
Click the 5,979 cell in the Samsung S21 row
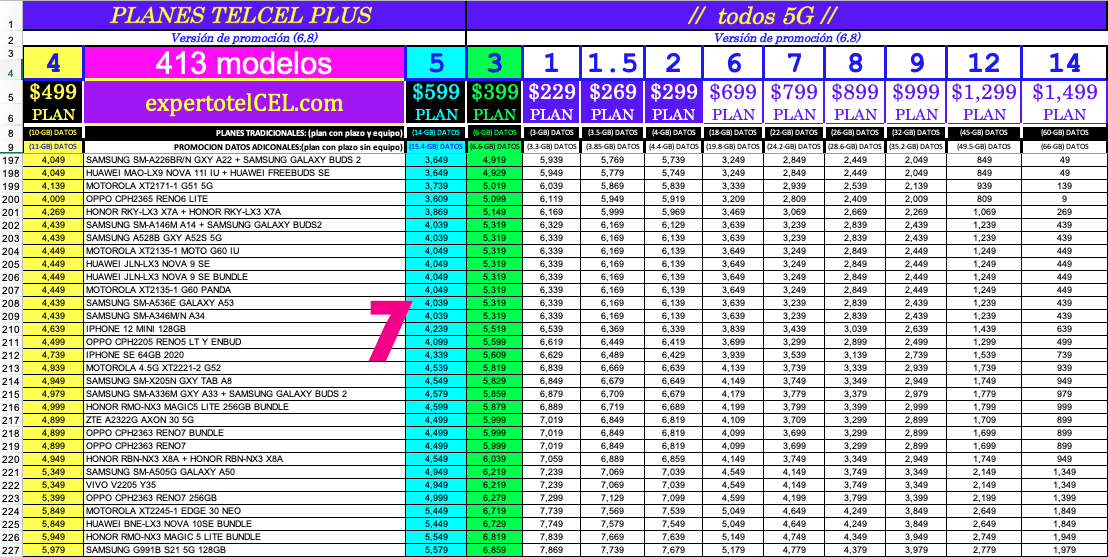tap(53, 550)
